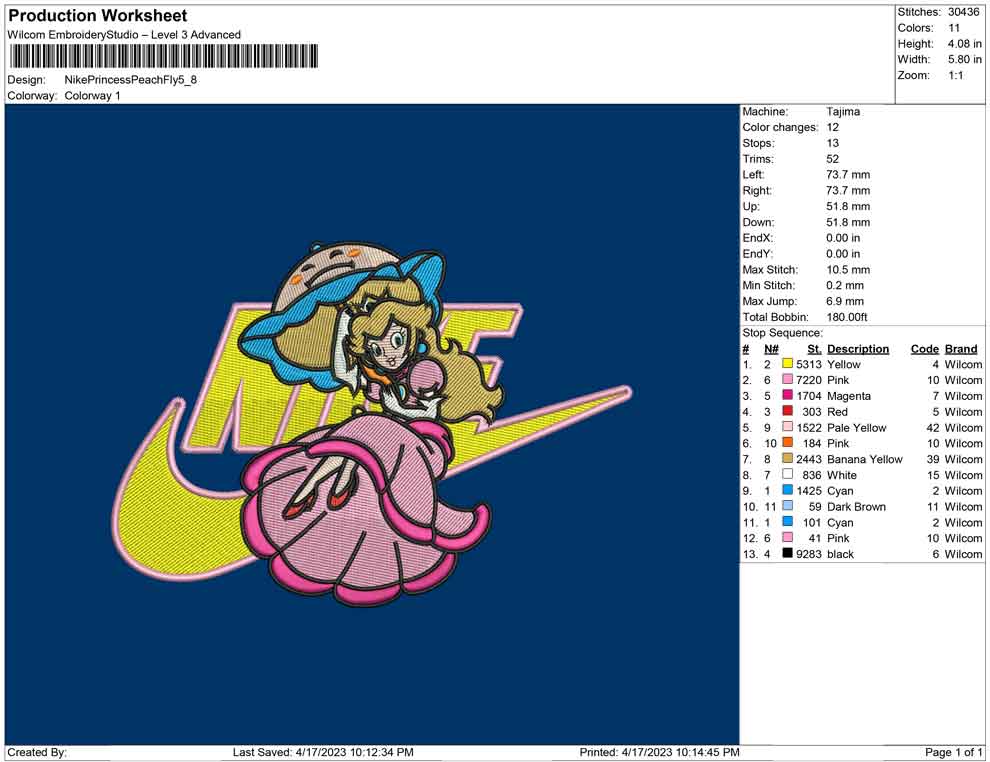990x762 pixels.
Task: Click the St. column header
Action: (x=814, y=348)
